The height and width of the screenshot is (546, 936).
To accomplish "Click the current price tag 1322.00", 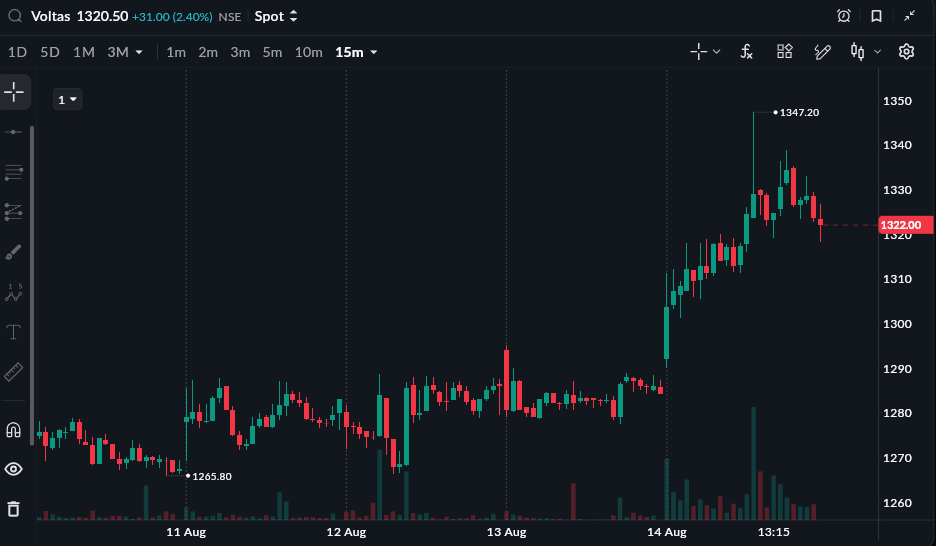I will 905,225.
